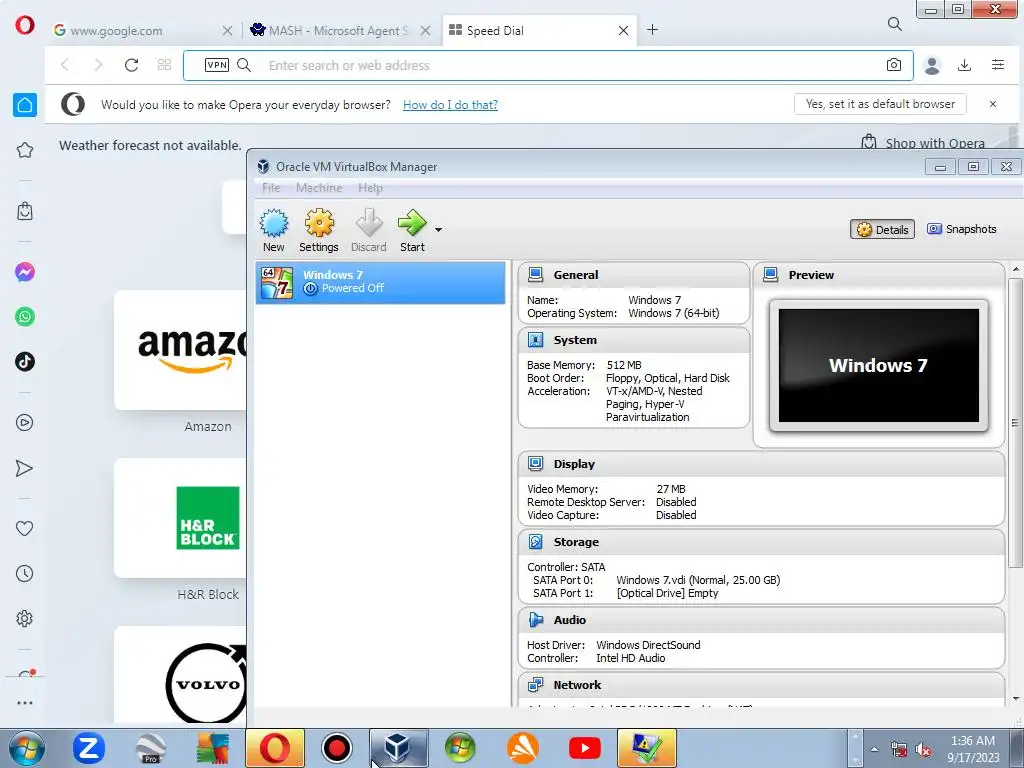Viewport: 1024px width, 768px height.
Task: Click the 'How do I do that?' link
Action: click(x=450, y=105)
